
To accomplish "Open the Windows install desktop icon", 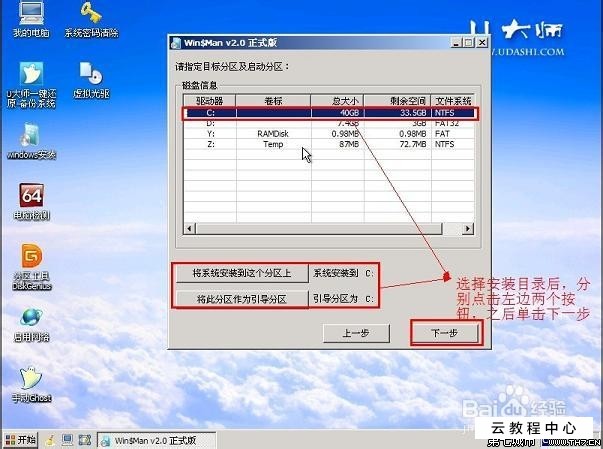I will point(31,141).
